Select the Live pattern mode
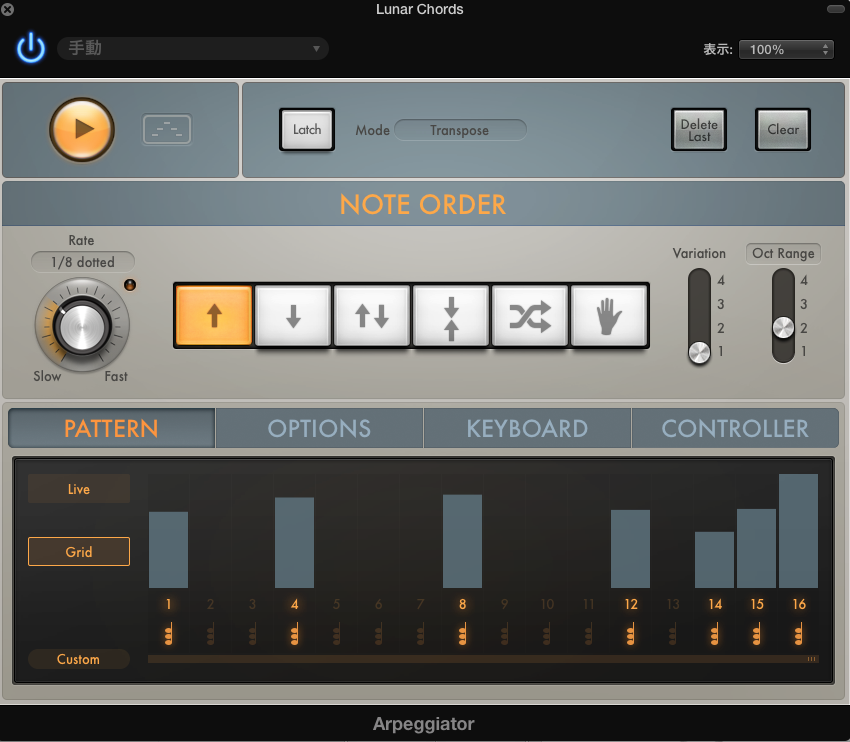 click(79, 489)
